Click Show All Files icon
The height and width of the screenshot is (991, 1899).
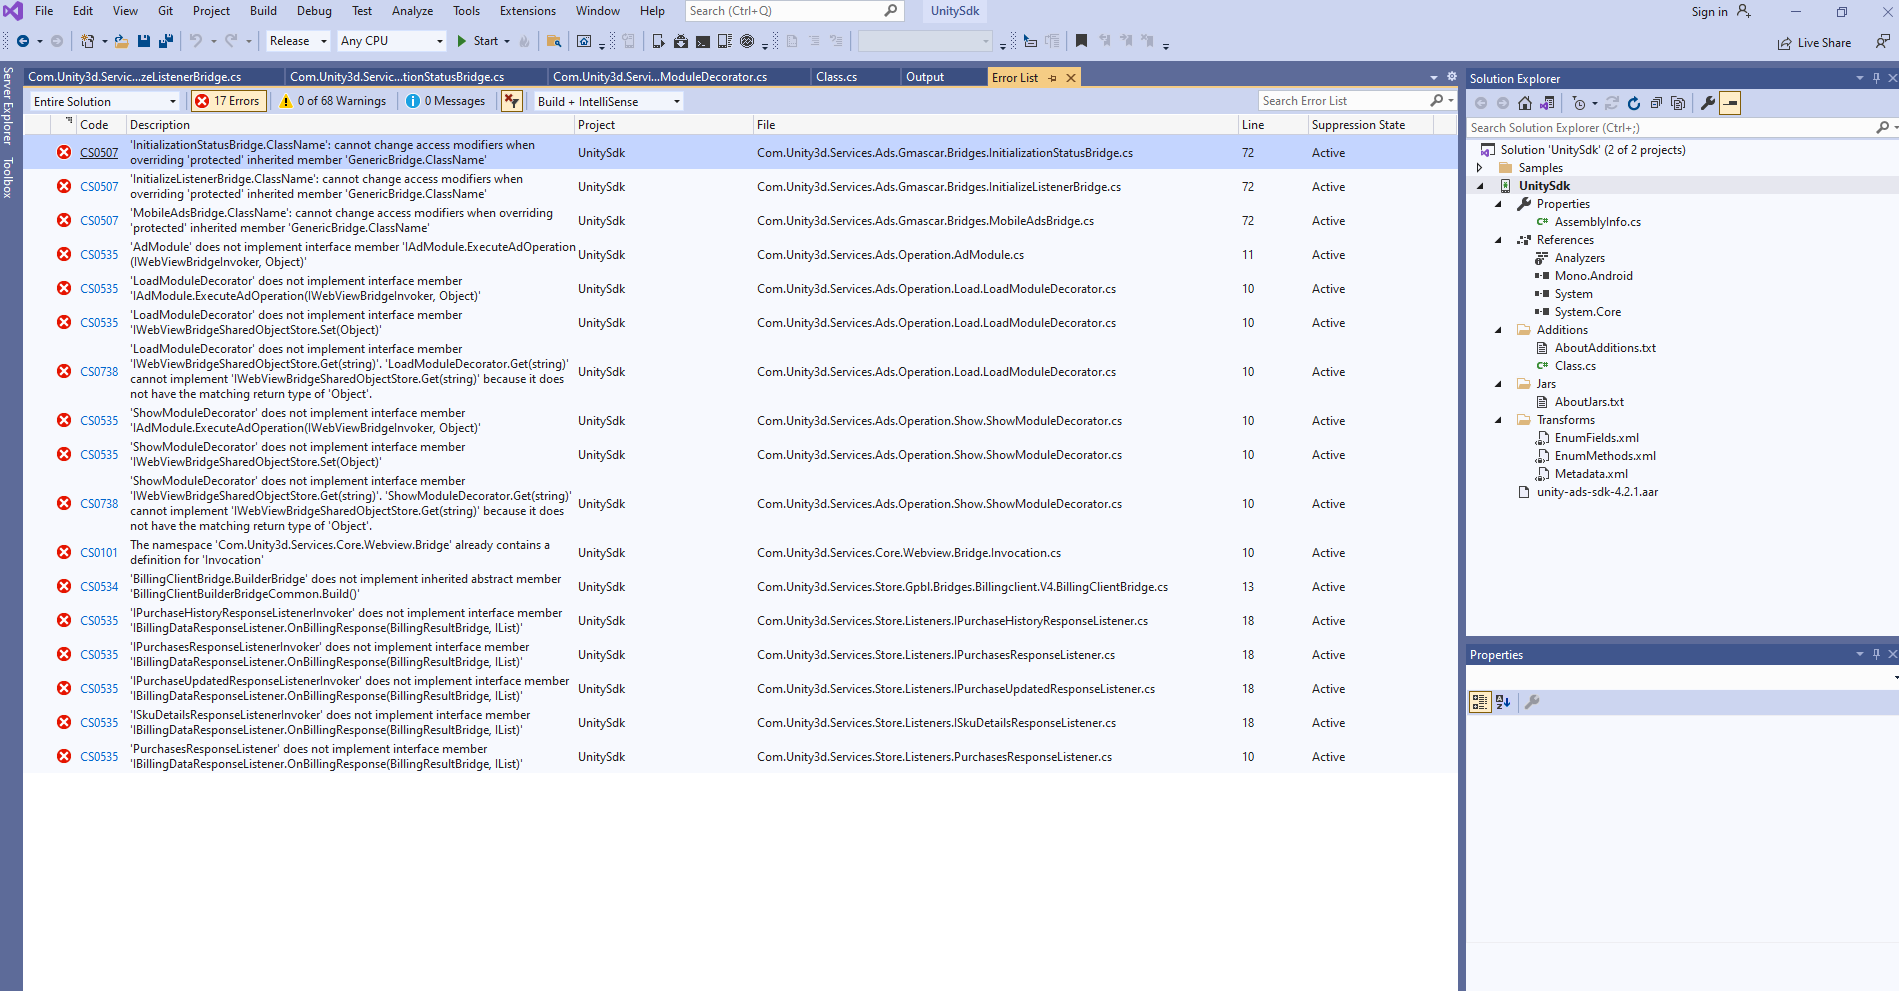[x=1678, y=103]
